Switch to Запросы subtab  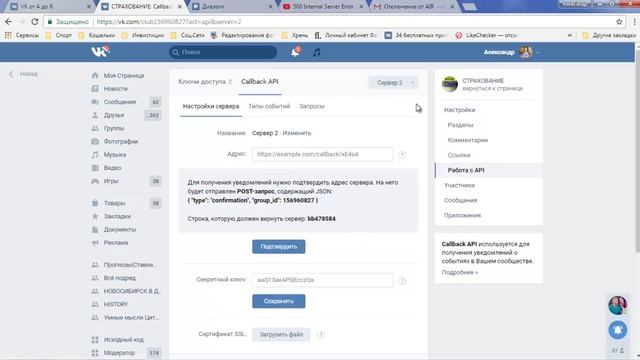[x=312, y=106]
